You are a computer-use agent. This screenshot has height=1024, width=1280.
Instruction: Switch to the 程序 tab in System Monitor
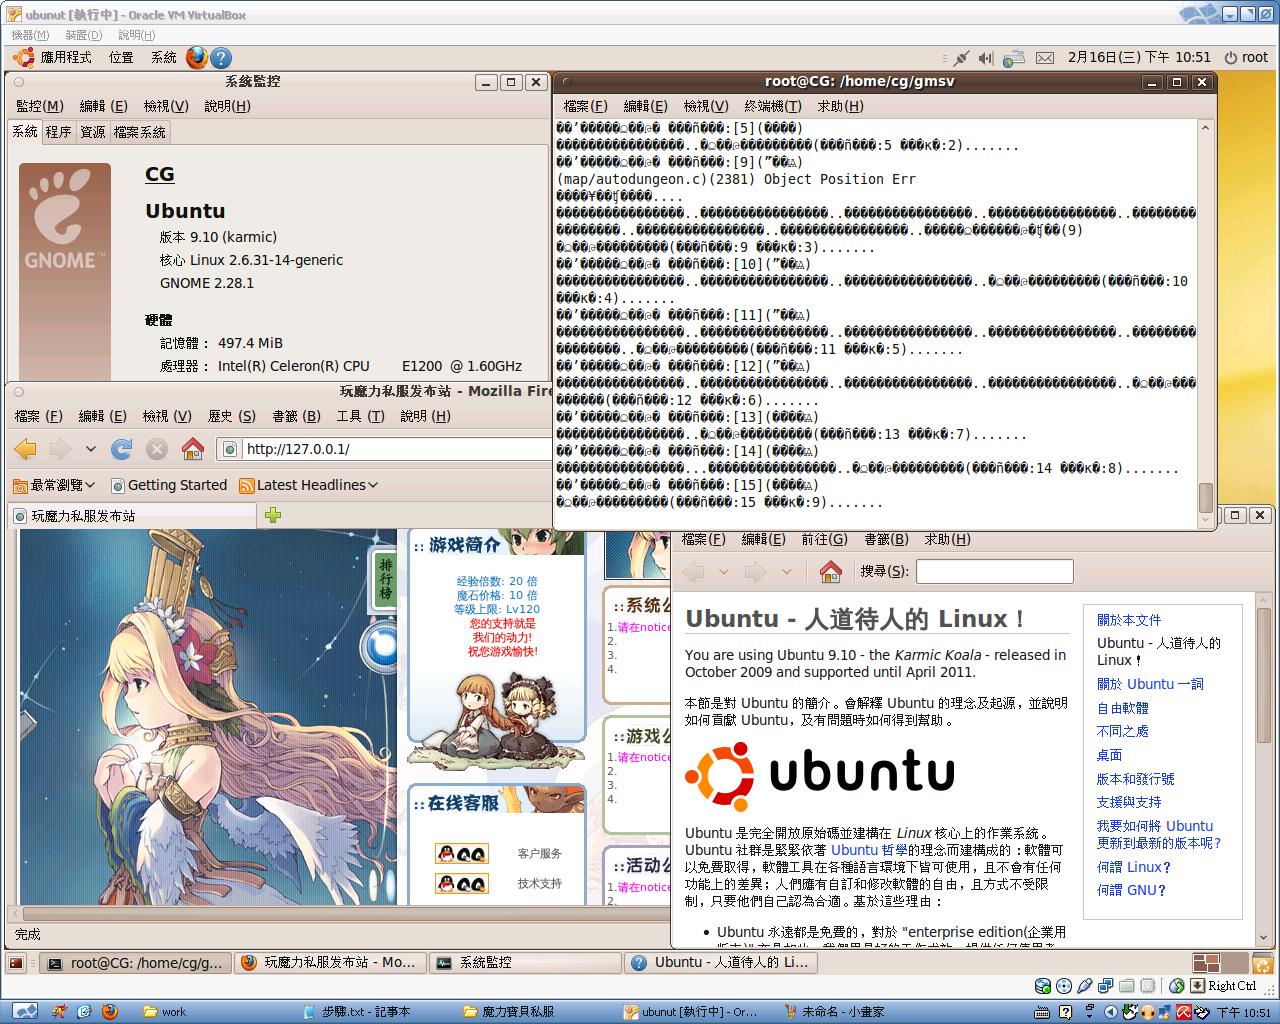click(x=58, y=132)
